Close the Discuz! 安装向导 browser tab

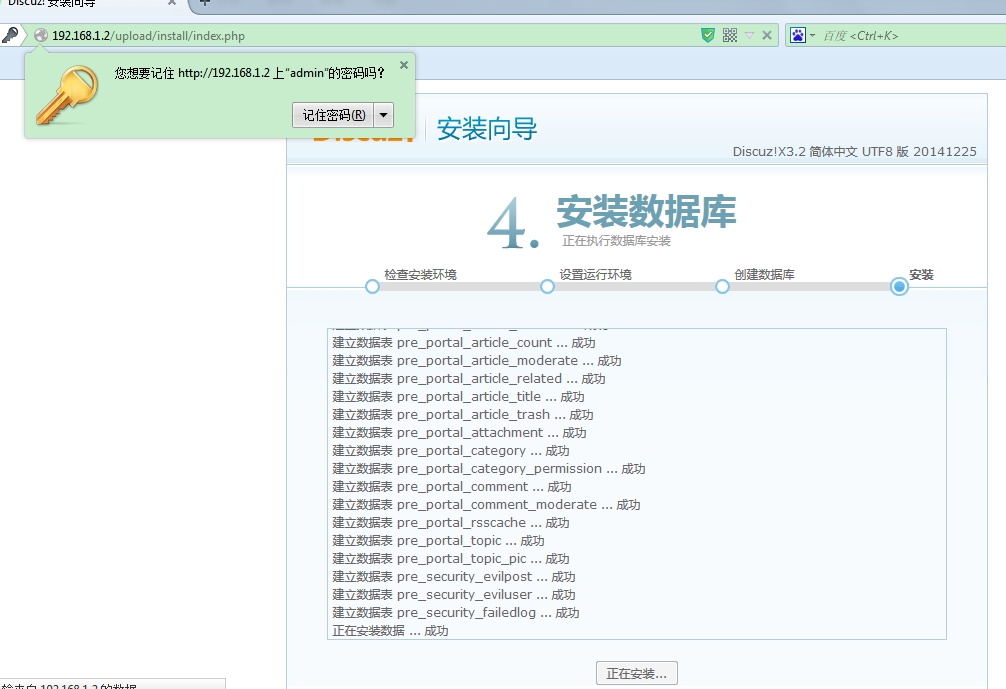(x=172, y=3)
